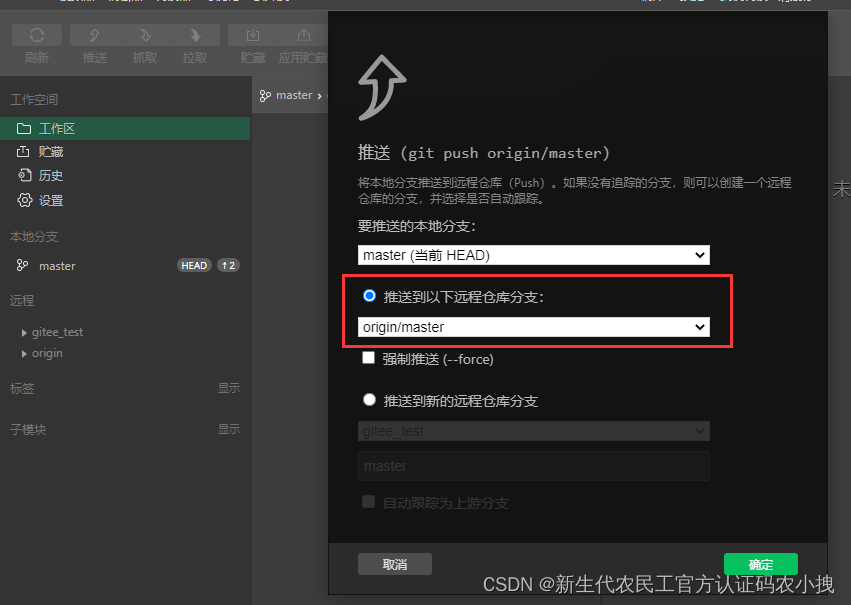Click the Apply Stash (应用贮藏) toolbar icon

coord(303,36)
